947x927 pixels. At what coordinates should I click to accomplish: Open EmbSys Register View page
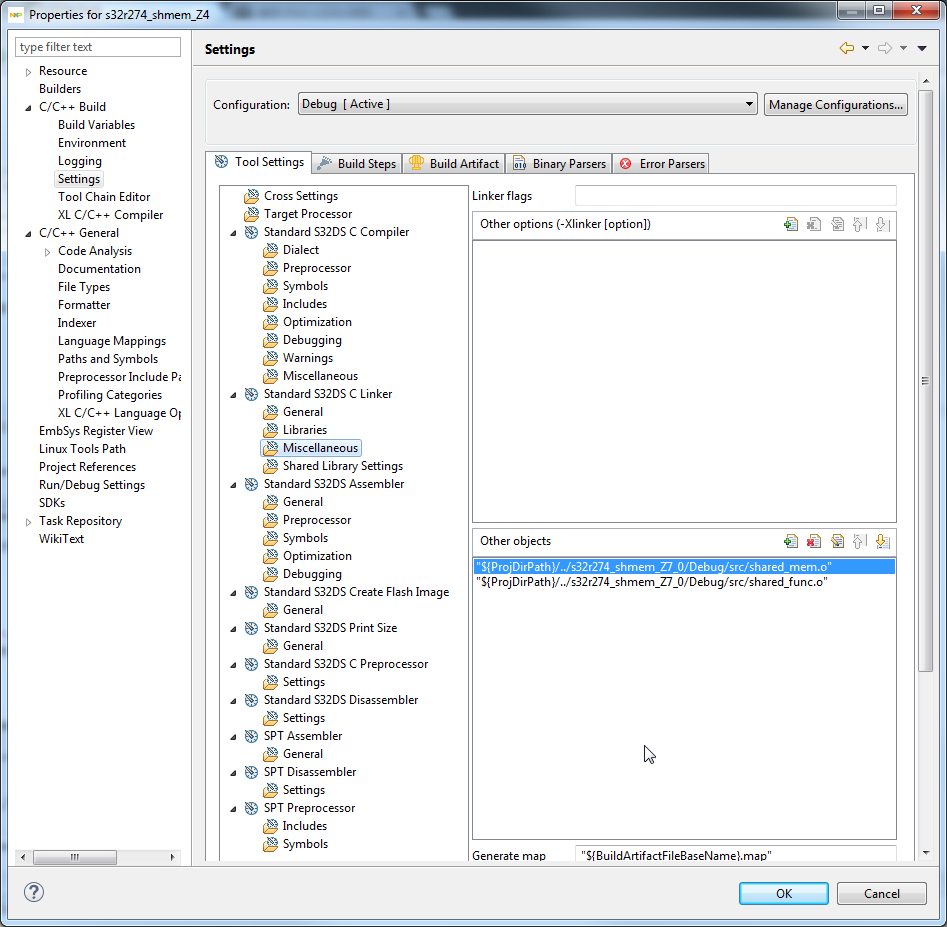[95, 431]
